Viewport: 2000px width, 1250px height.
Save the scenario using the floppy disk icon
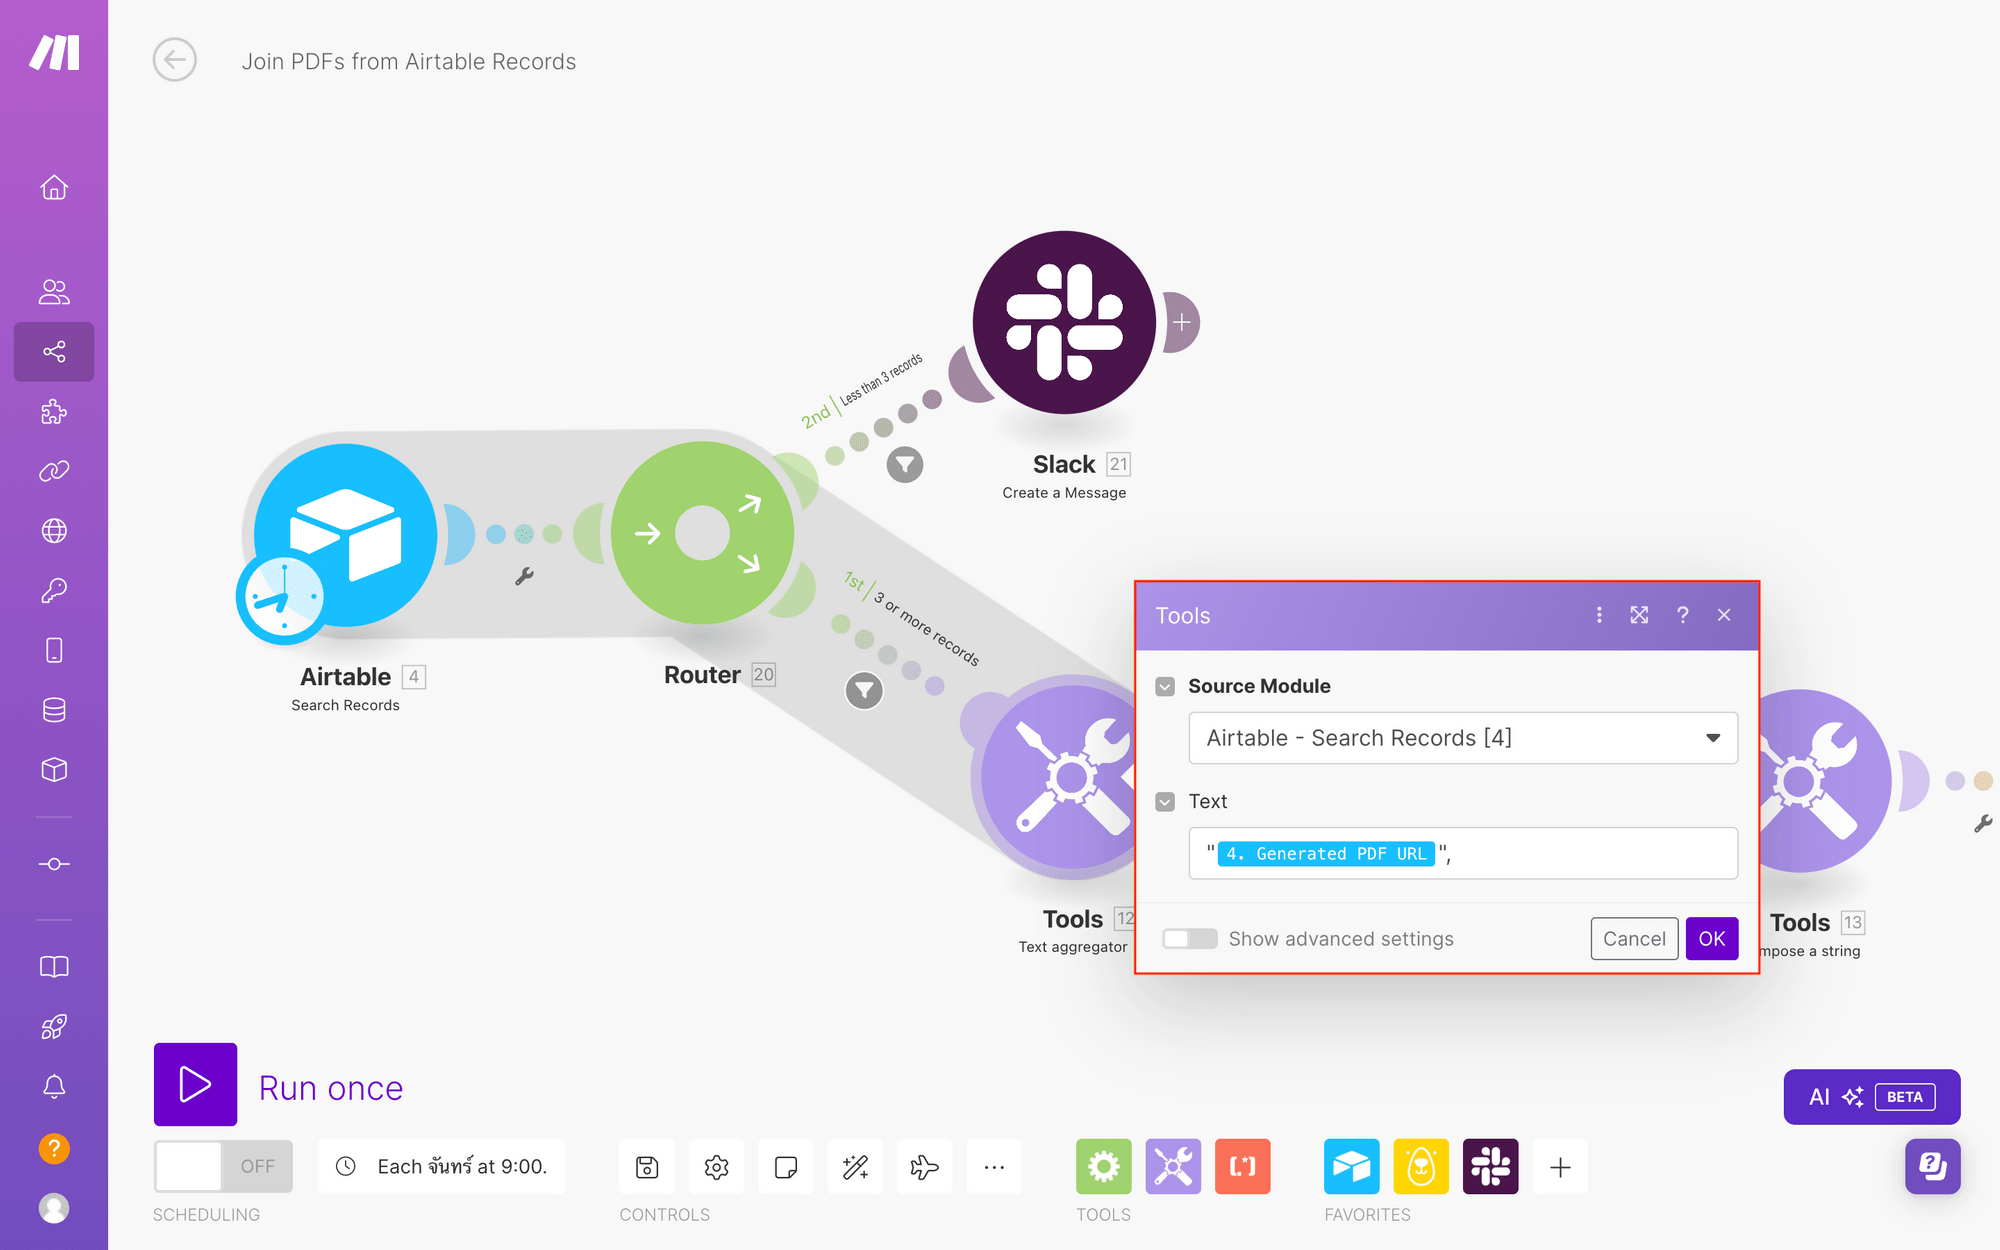[x=646, y=1167]
